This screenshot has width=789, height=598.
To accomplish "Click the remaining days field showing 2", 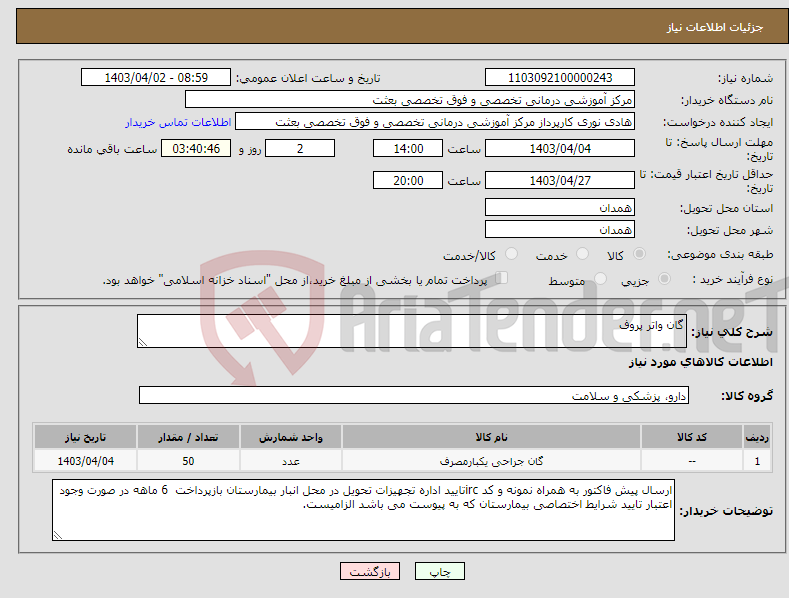I will [300, 148].
